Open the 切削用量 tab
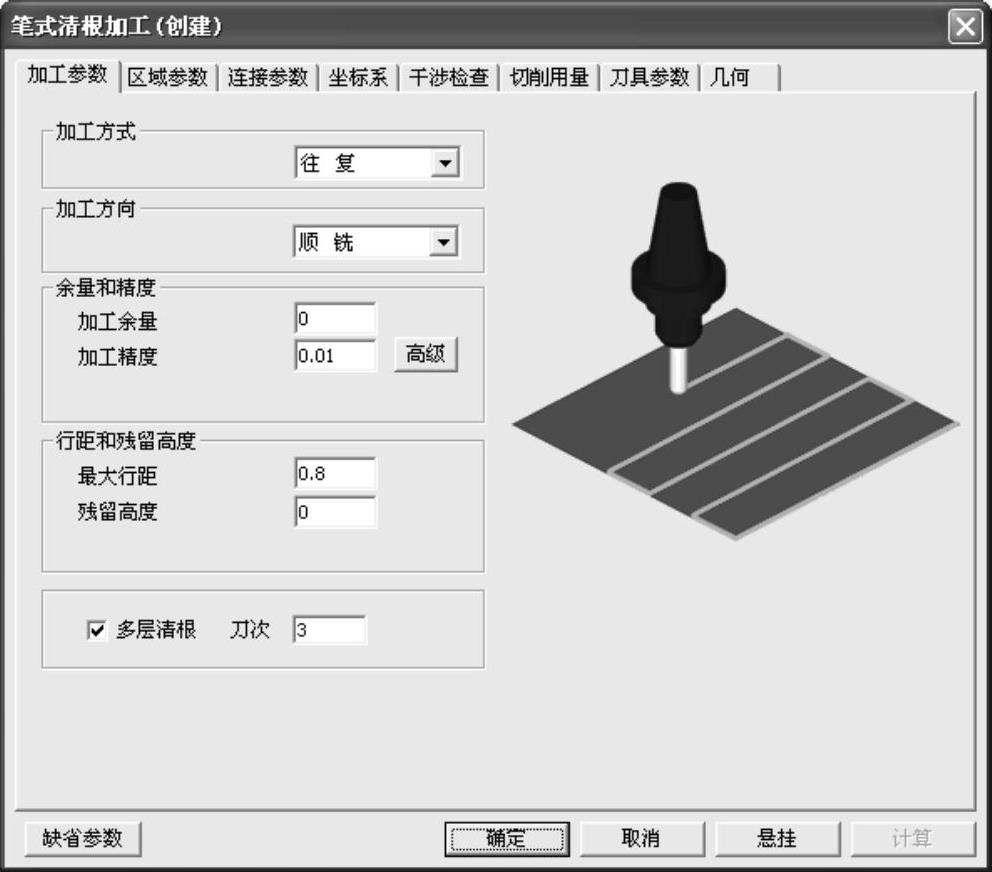Screen dimensions: 992x872 click(x=549, y=78)
